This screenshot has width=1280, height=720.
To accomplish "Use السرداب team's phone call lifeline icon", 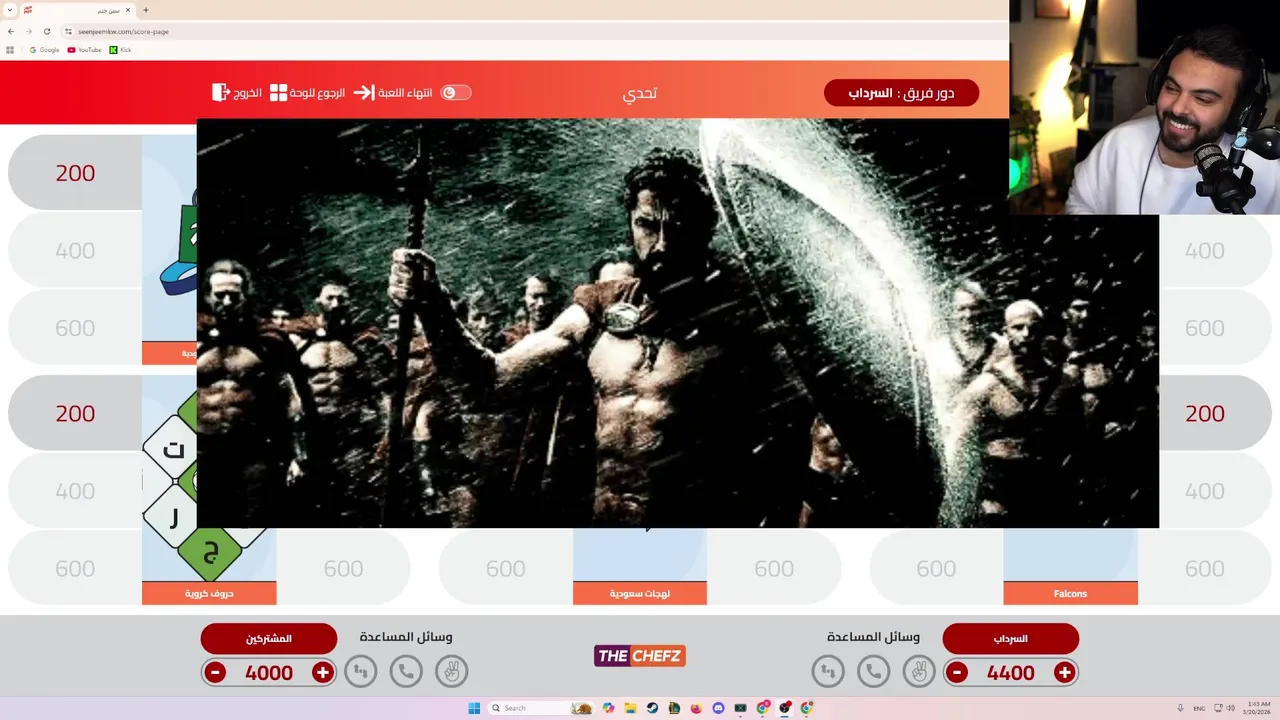I will (874, 672).
